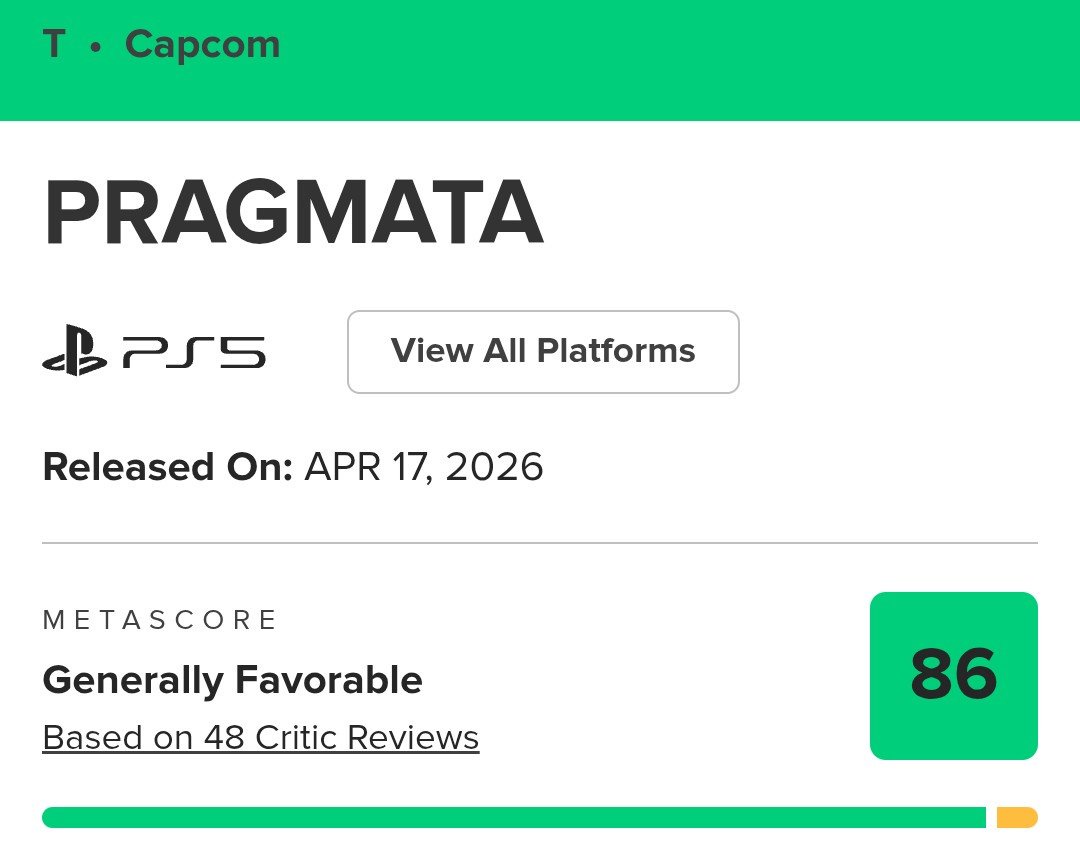Click the word Platforms in the button

(616, 352)
